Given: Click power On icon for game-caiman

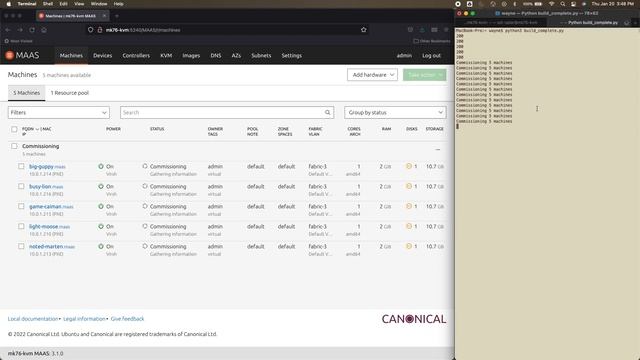Looking at the screenshot, I should [x=101, y=207].
